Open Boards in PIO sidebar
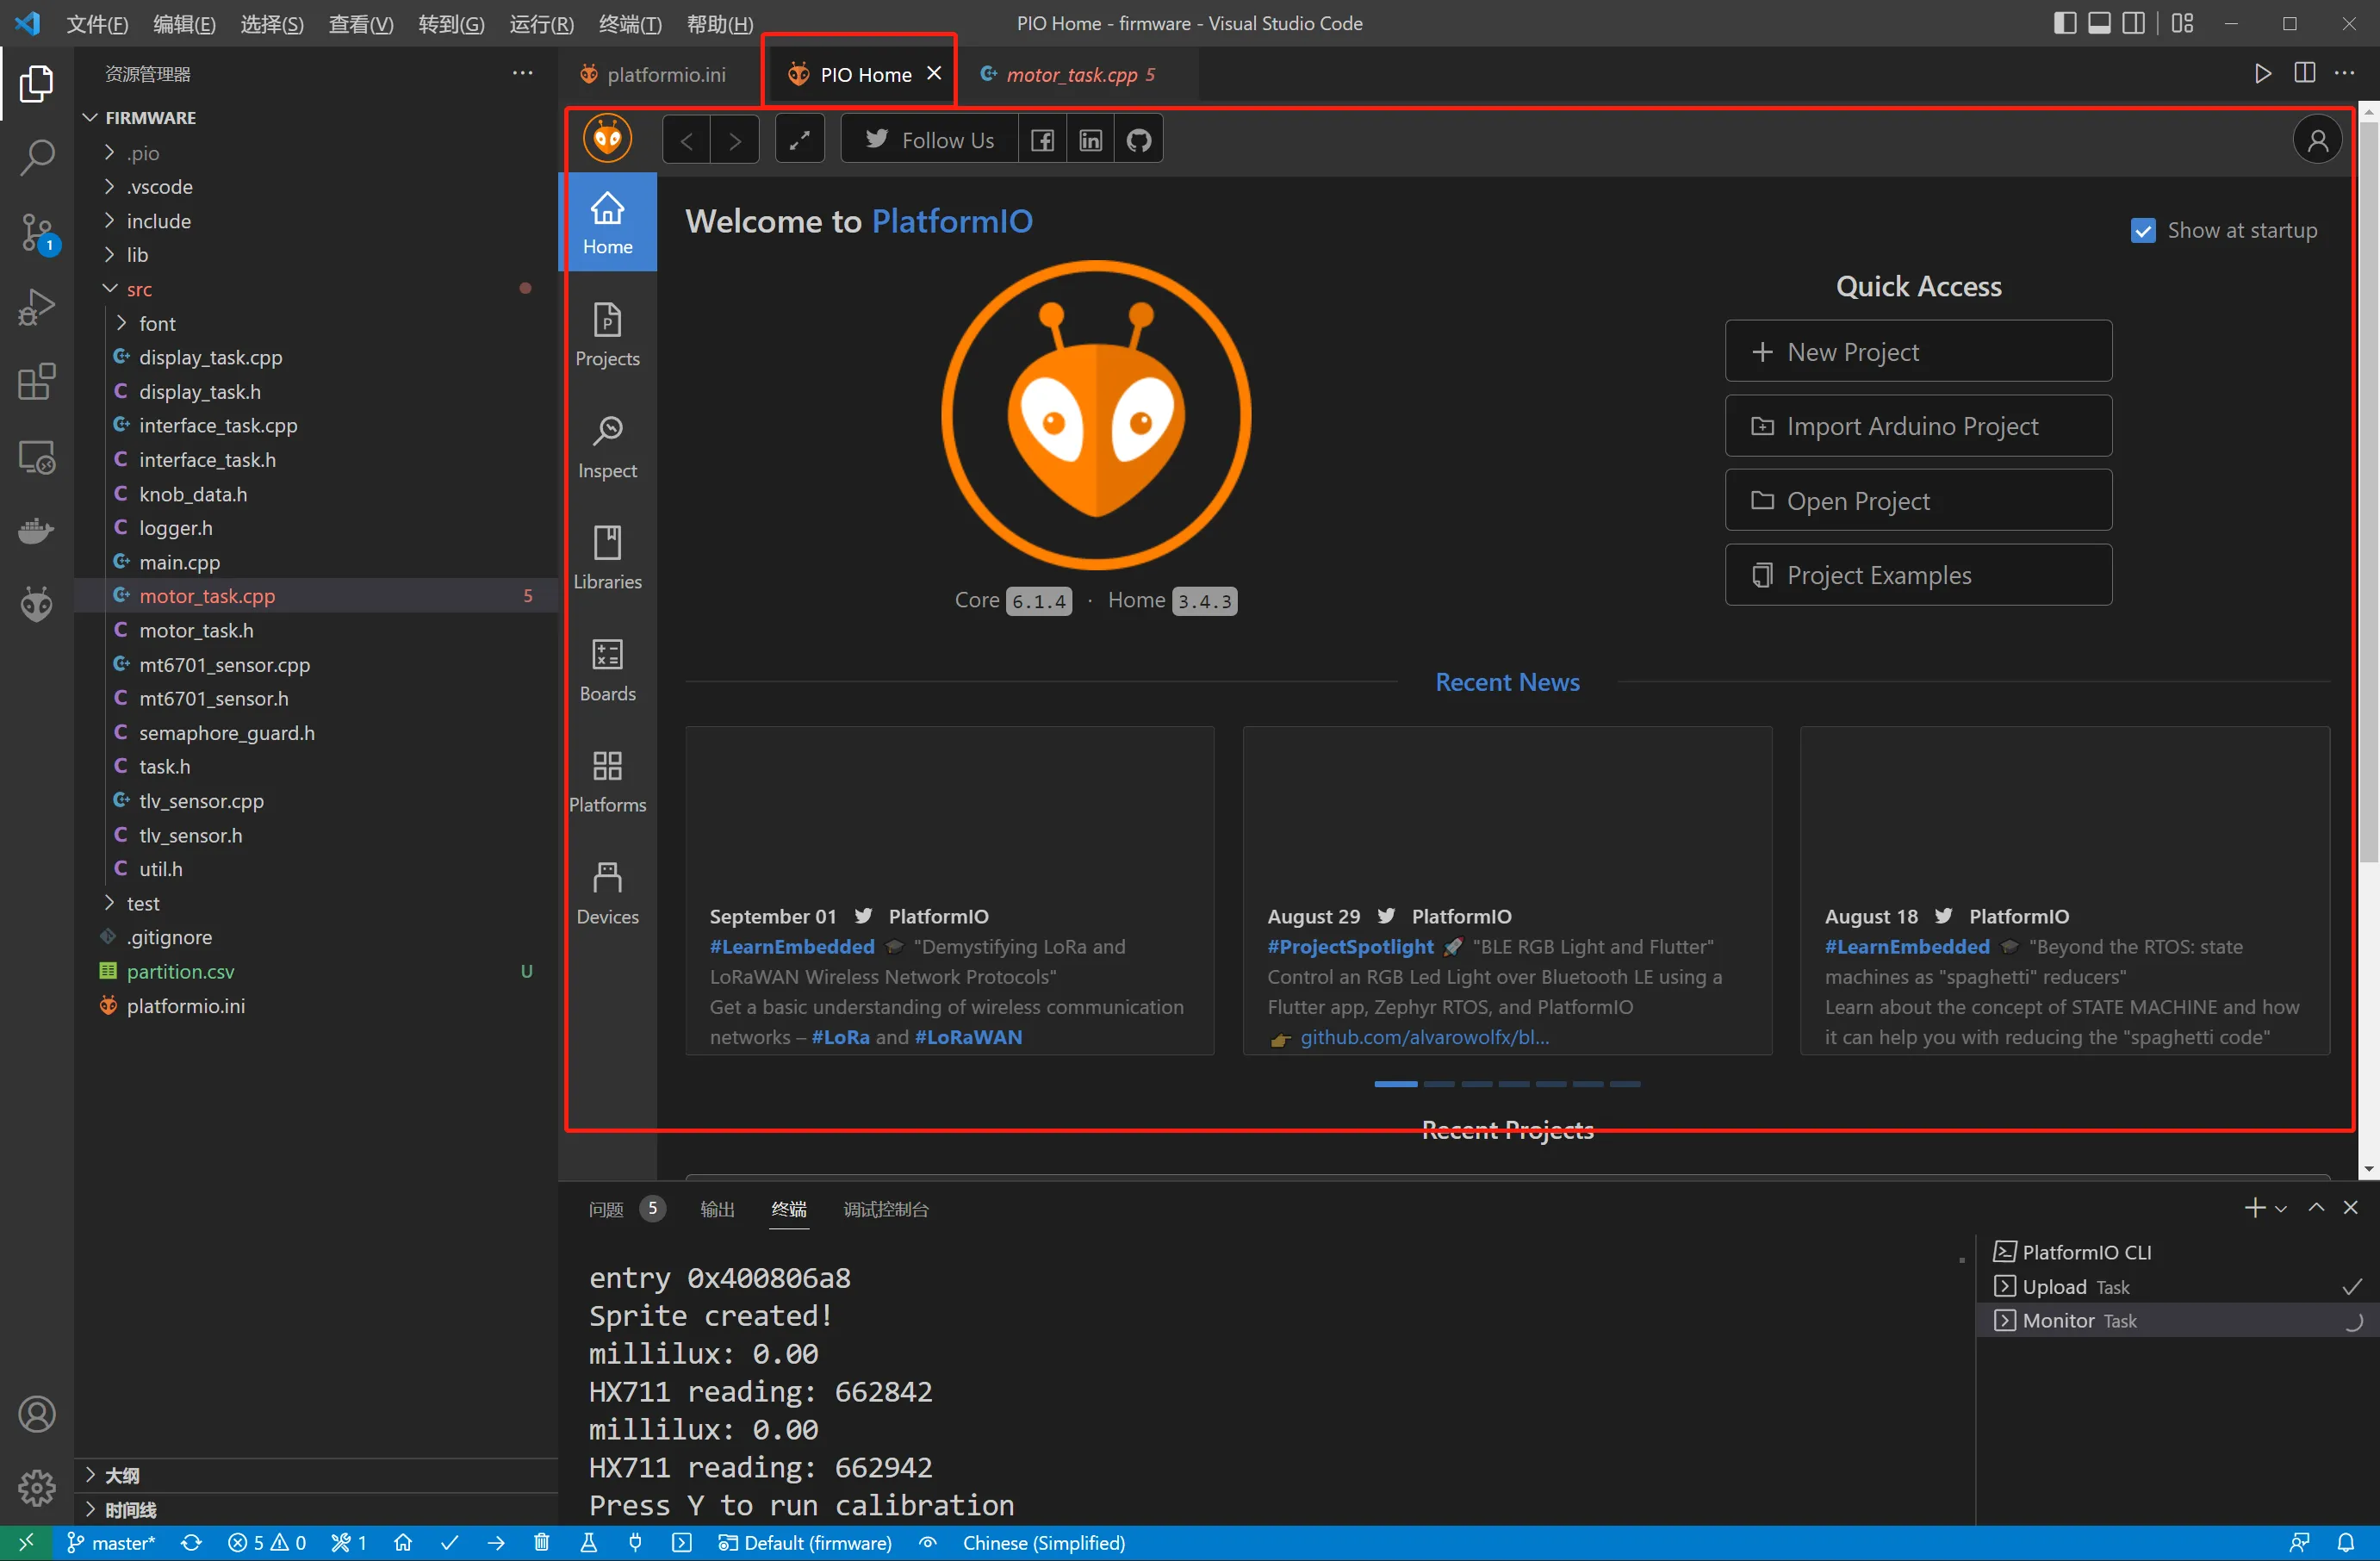 click(607, 670)
